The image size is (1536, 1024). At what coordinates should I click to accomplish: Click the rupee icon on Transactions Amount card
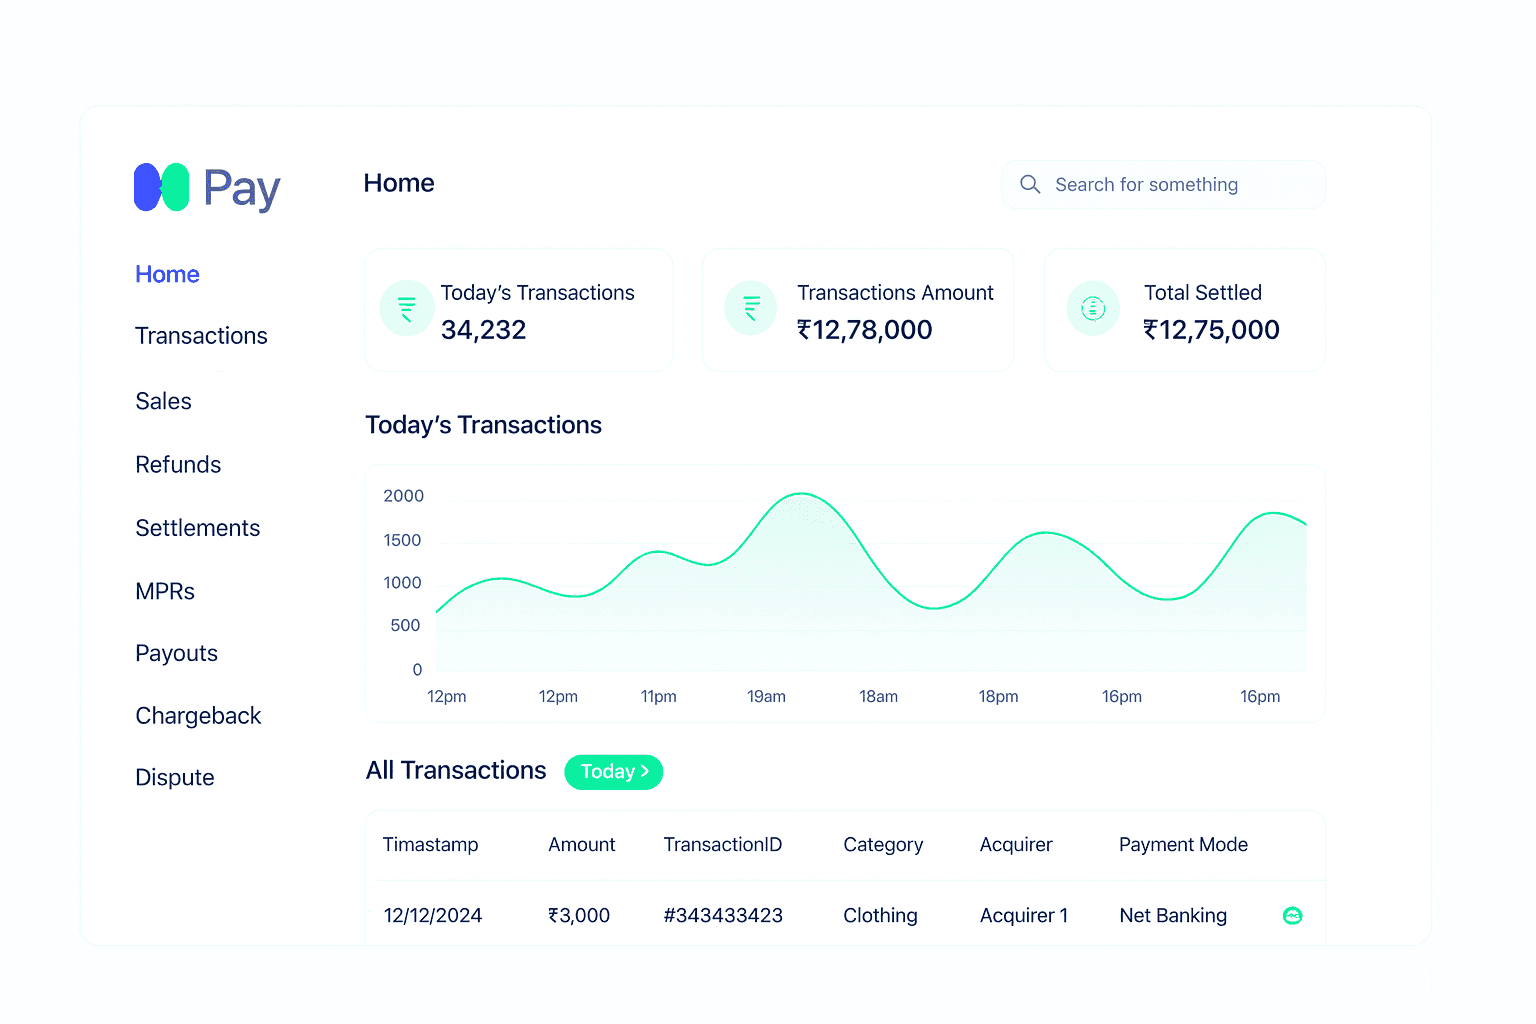(x=750, y=308)
